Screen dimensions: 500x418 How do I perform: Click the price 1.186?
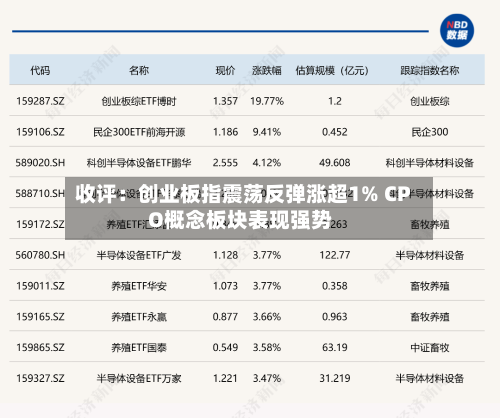click(225, 132)
